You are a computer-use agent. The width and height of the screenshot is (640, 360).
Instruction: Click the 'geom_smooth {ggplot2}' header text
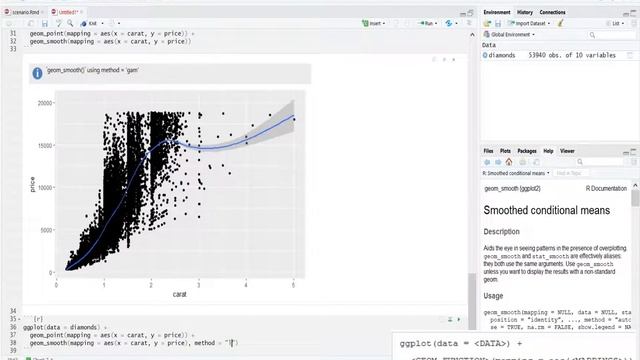(513, 189)
